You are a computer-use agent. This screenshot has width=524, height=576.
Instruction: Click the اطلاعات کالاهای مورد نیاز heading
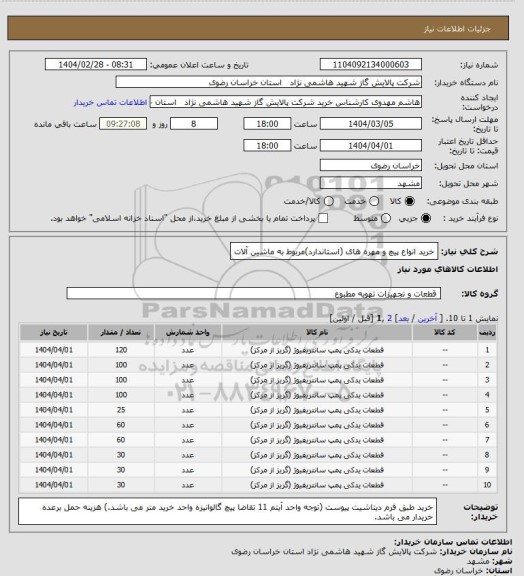tap(448, 269)
